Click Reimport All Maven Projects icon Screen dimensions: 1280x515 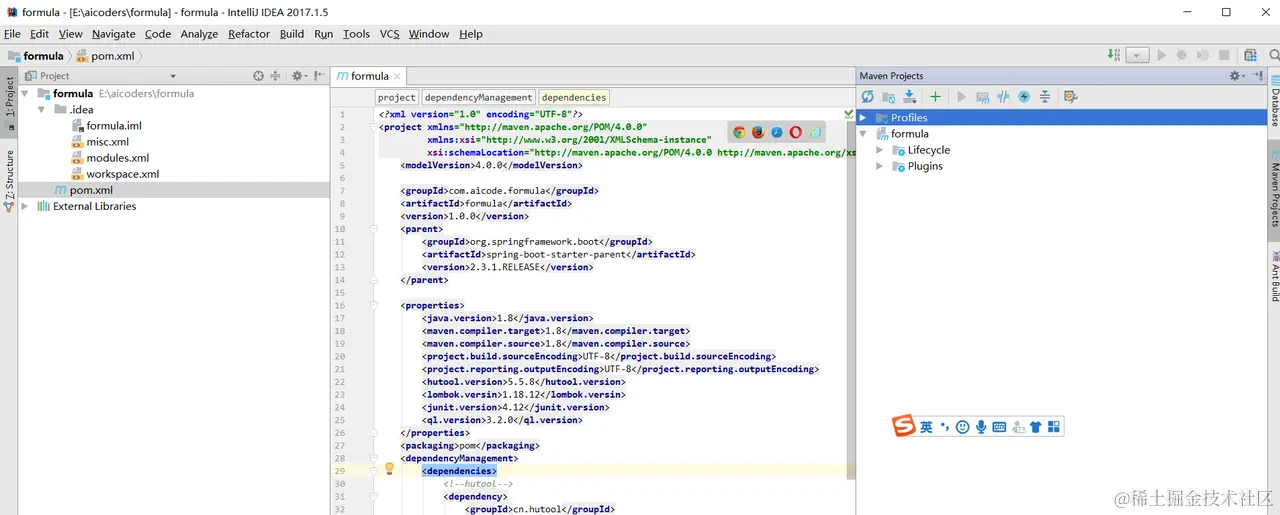[x=867, y=97]
